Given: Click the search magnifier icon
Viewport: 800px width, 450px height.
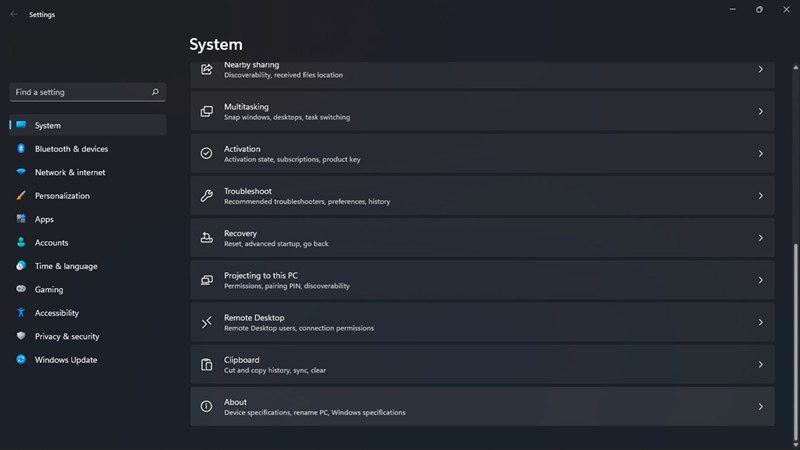Looking at the screenshot, I should 155,92.
